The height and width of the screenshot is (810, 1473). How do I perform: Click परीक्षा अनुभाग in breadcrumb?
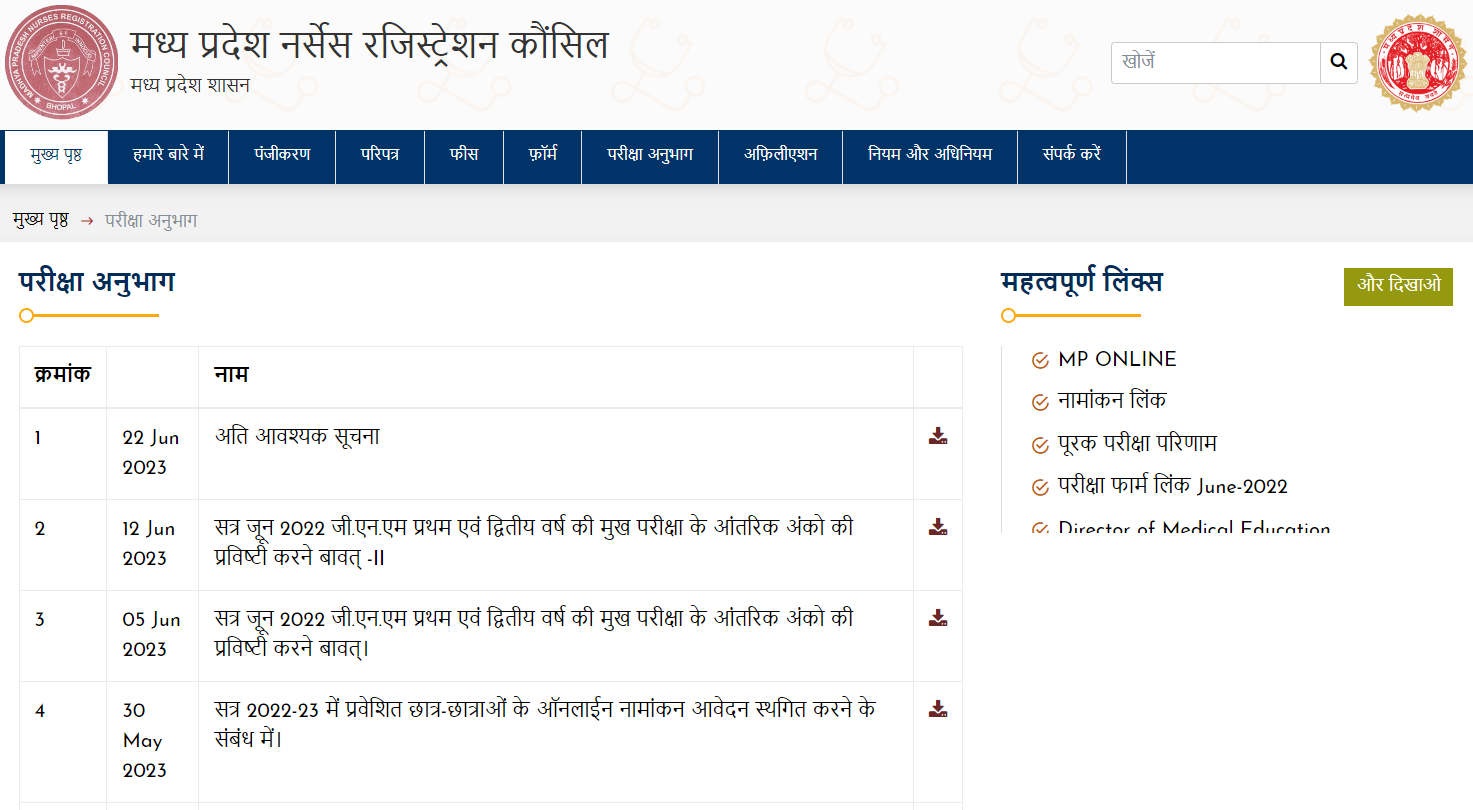(x=151, y=221)
